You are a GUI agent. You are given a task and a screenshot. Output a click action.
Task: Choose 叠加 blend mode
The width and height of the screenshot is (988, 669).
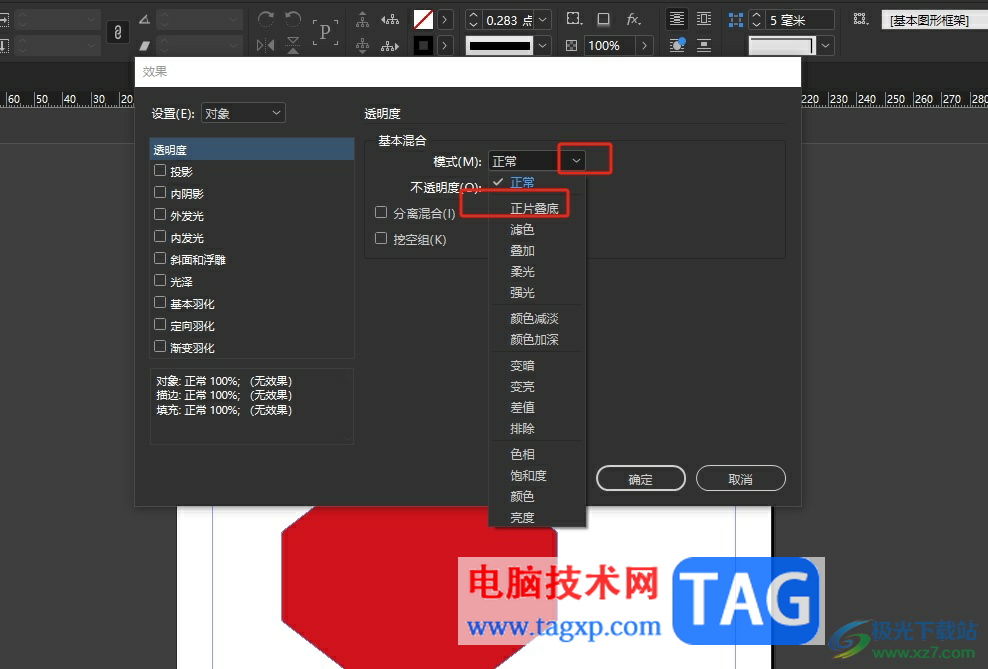(522, 251)
